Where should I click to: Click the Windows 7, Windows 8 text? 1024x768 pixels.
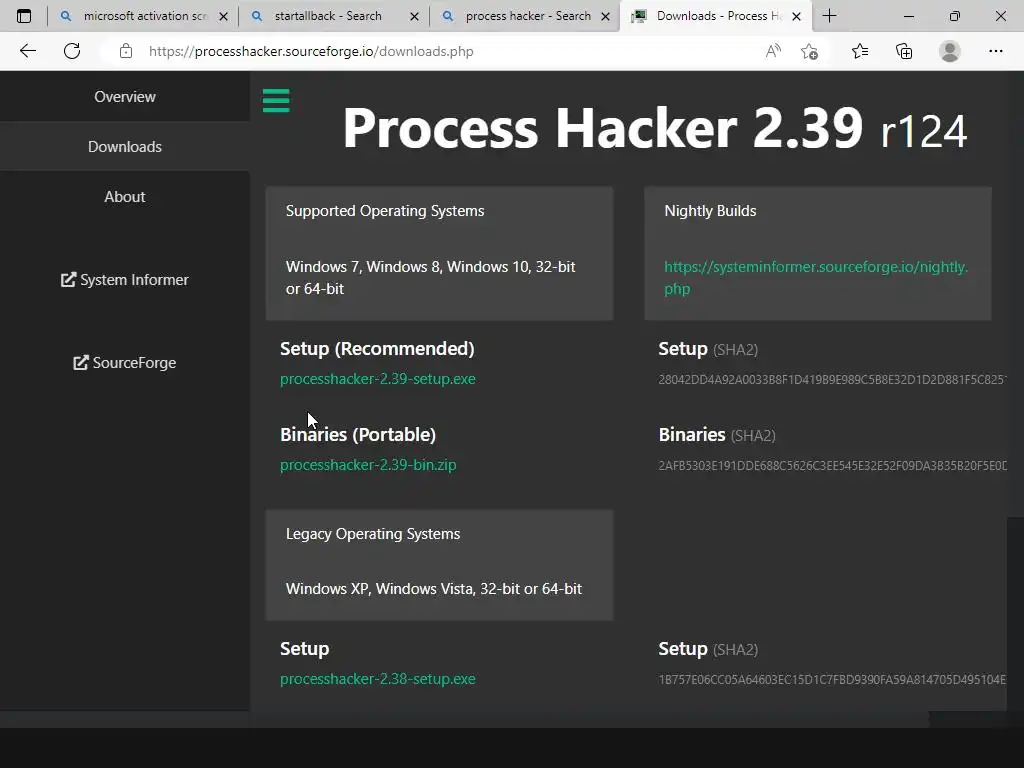point(430,278)
